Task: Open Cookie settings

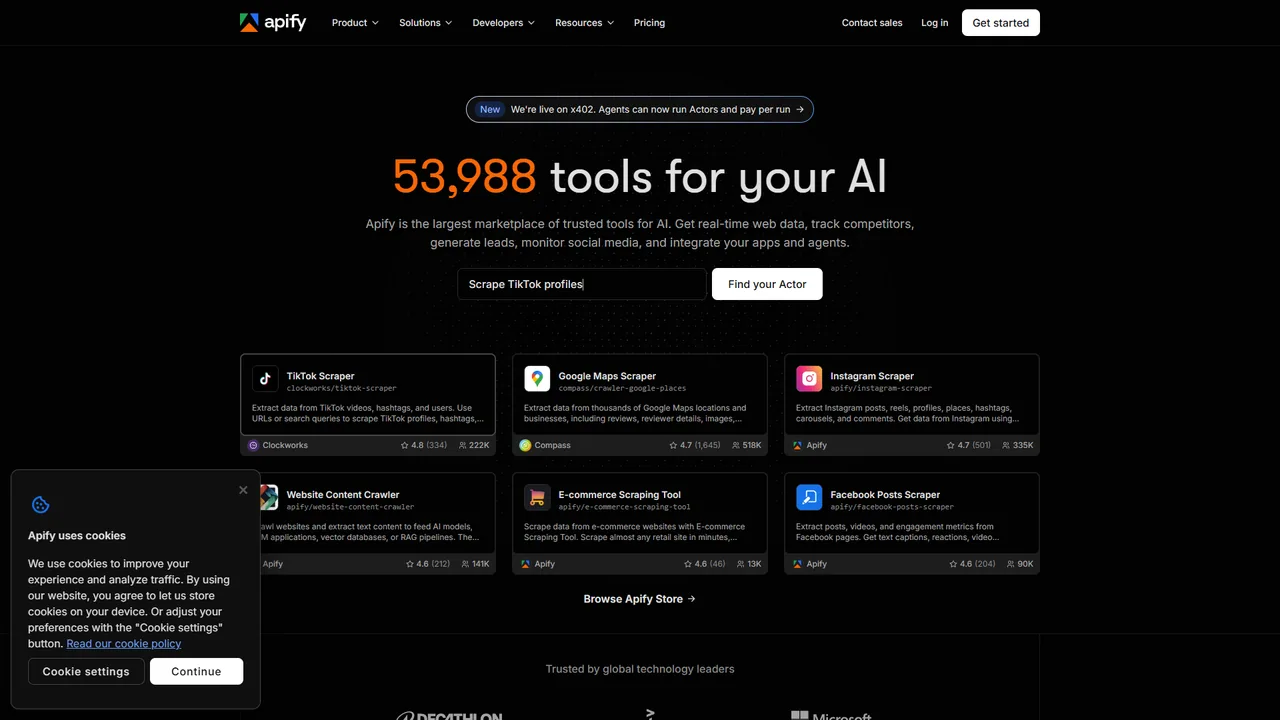Action: click(x=86, y=672)
